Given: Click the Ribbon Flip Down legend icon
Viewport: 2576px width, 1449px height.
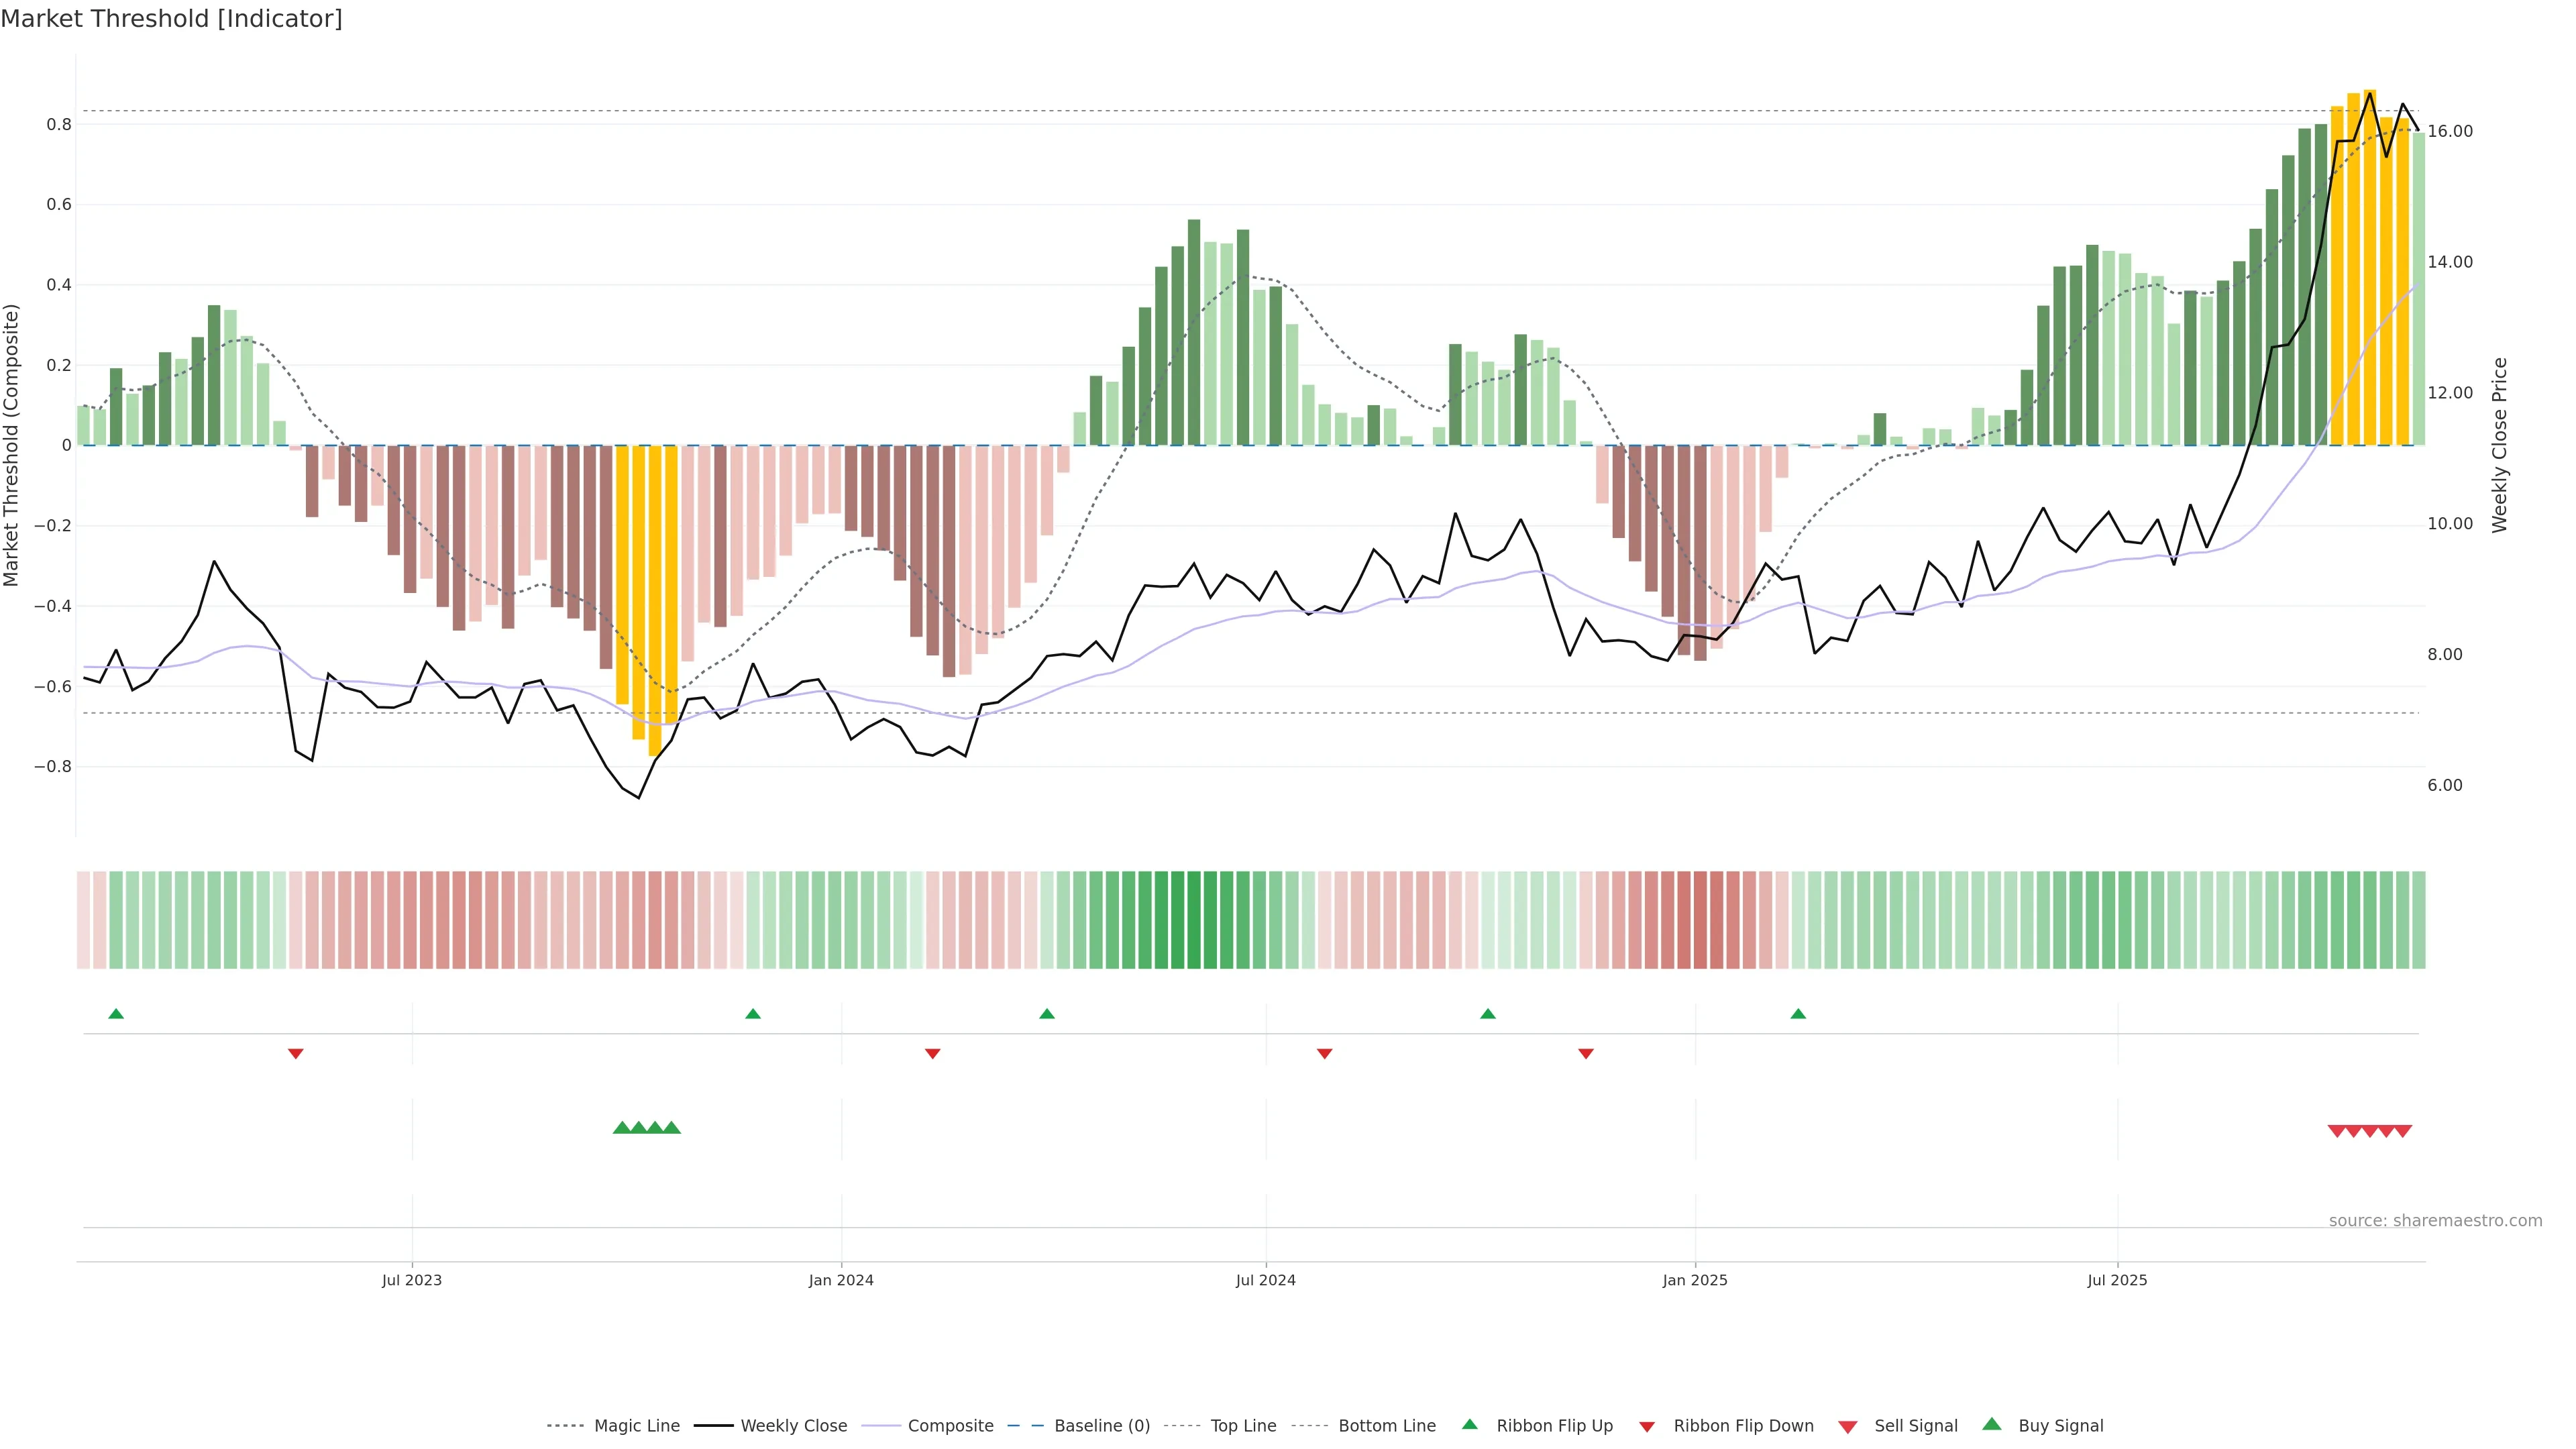Looking at the screenshot, I should (1647, 1427).
